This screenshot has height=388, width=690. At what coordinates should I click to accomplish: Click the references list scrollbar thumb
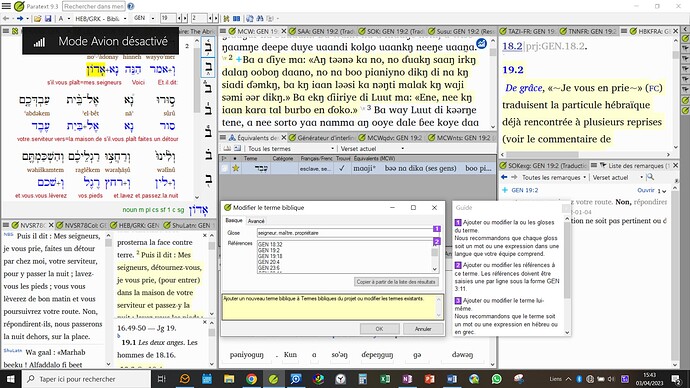435,253
